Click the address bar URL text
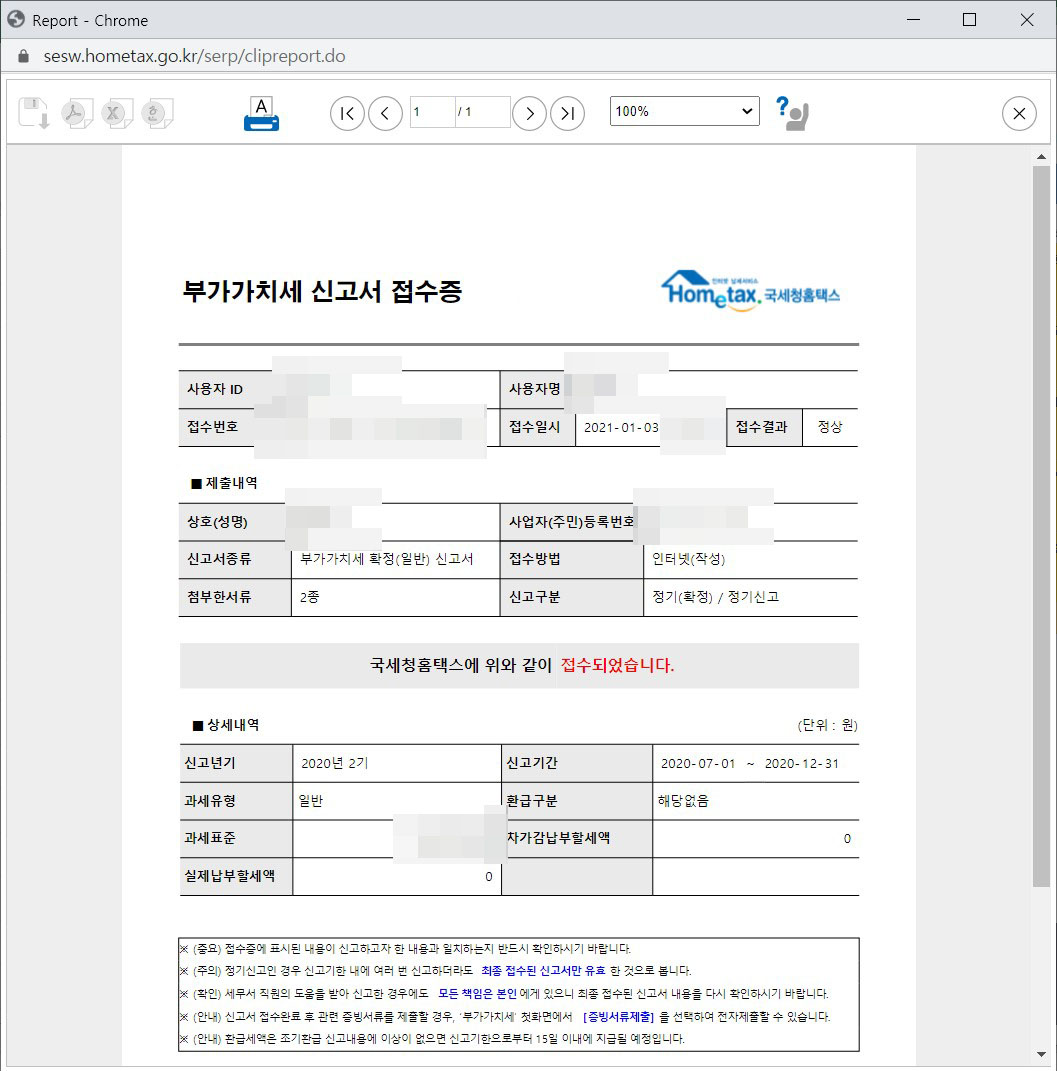This screenshot has width=1057, height=1071. point(195,56)
